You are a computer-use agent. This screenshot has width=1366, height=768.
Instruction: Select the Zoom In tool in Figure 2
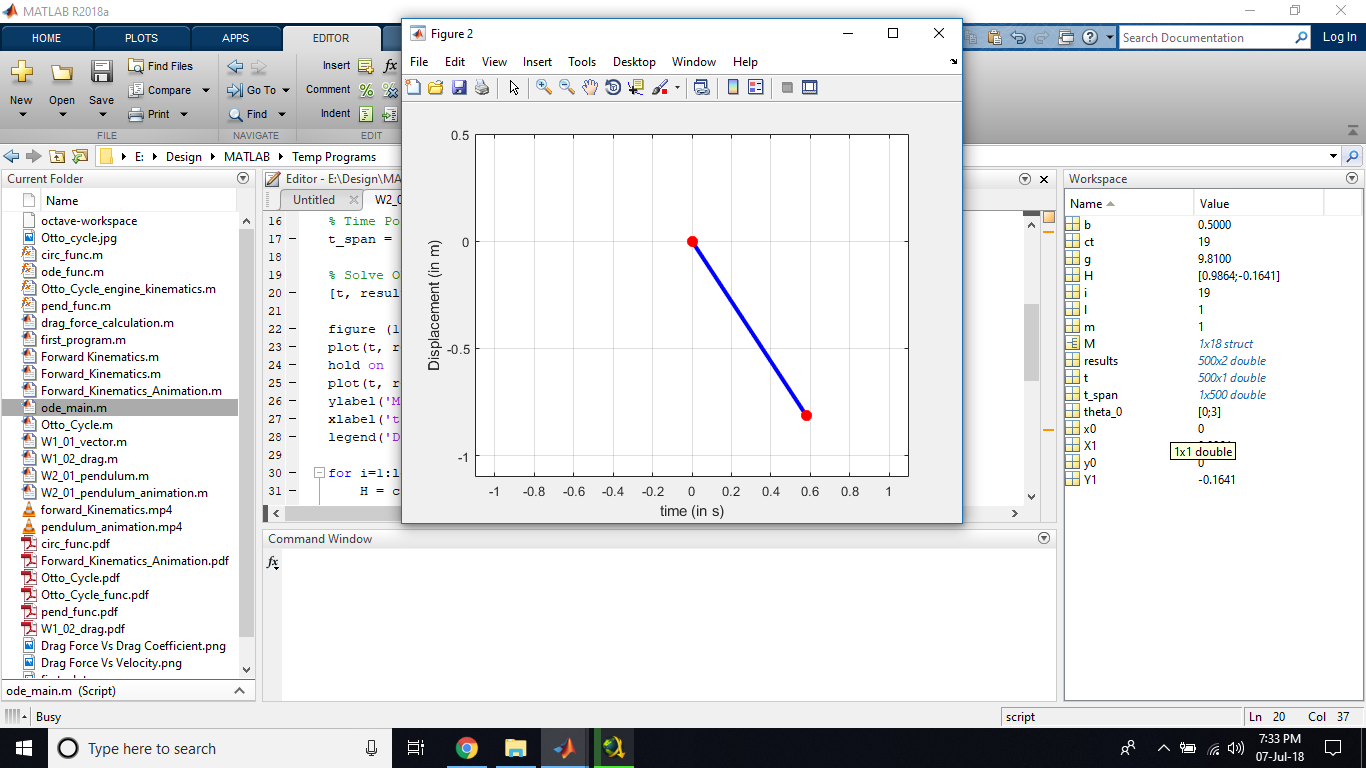point(545,87)
